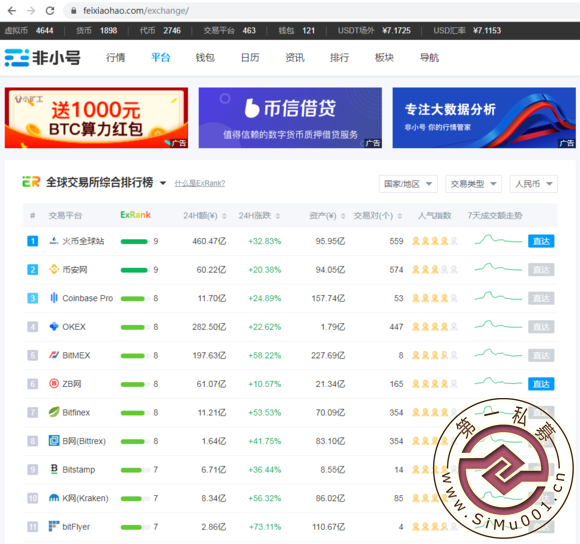The height and width of the screenshot is (544, 580).
Task: Click the BitMEX 7-day trend sparkline
Action: pos(498,354)
